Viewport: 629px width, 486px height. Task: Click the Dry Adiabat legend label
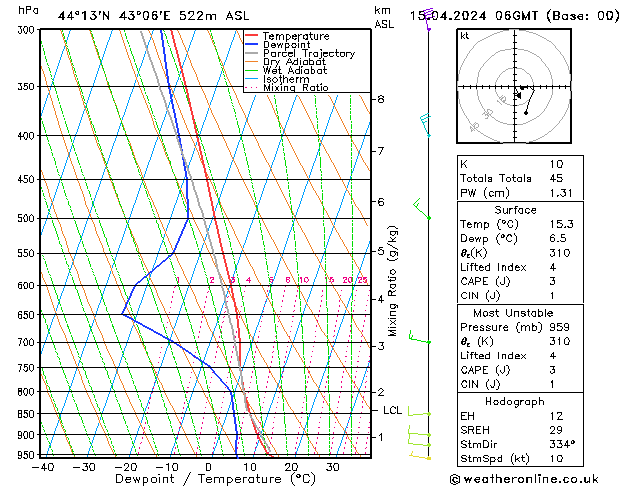[x=294, y=62]
